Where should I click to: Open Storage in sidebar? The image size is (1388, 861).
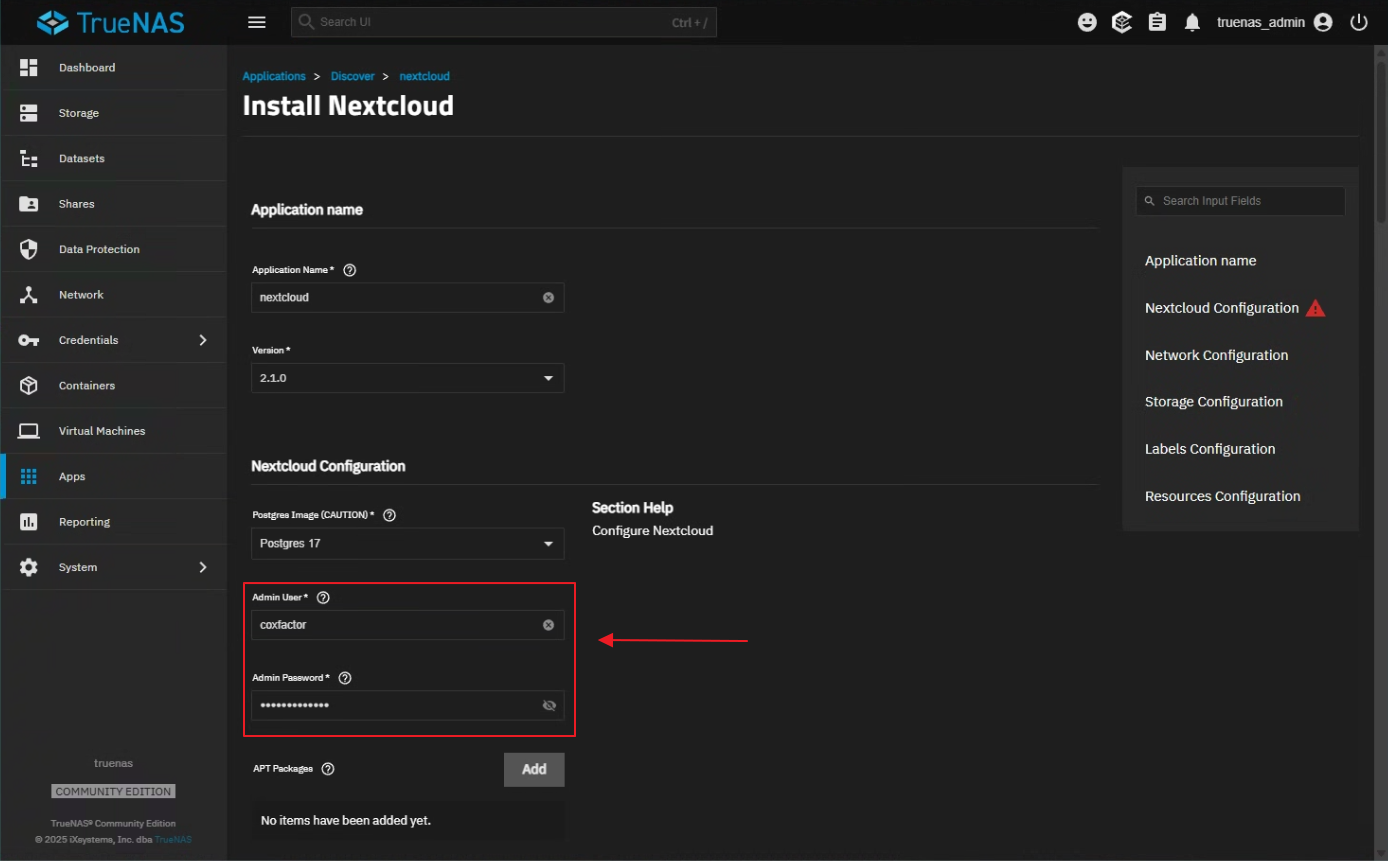click(113, 113)
